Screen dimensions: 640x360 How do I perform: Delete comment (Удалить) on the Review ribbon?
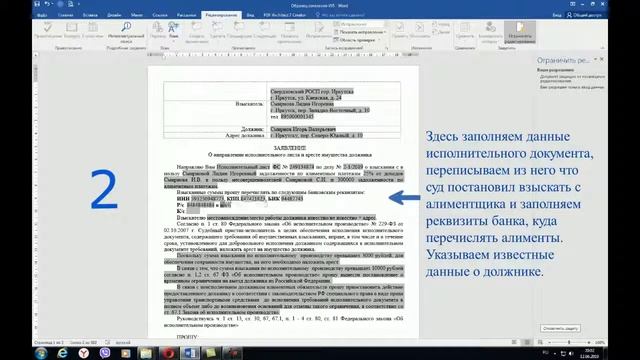[x=217, y=31]
